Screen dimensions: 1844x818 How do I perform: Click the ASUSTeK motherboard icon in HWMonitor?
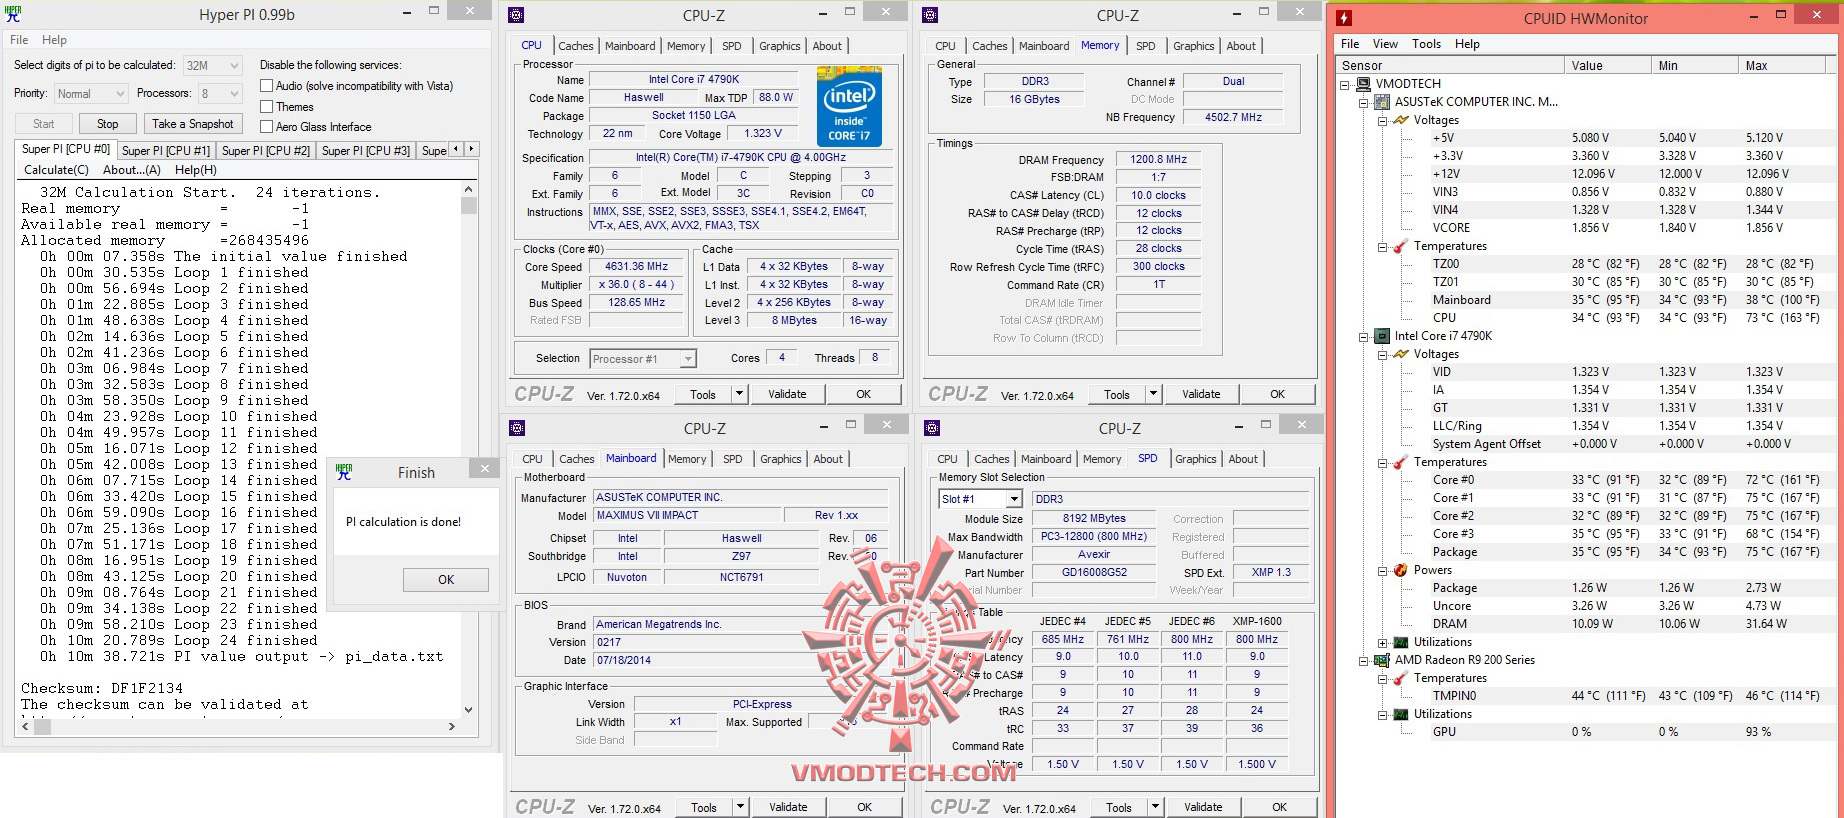tap(1382, 102)
